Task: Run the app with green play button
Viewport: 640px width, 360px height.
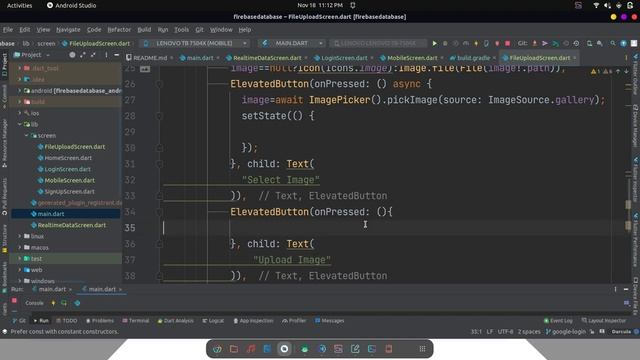Action: click(x=434, y=43)
